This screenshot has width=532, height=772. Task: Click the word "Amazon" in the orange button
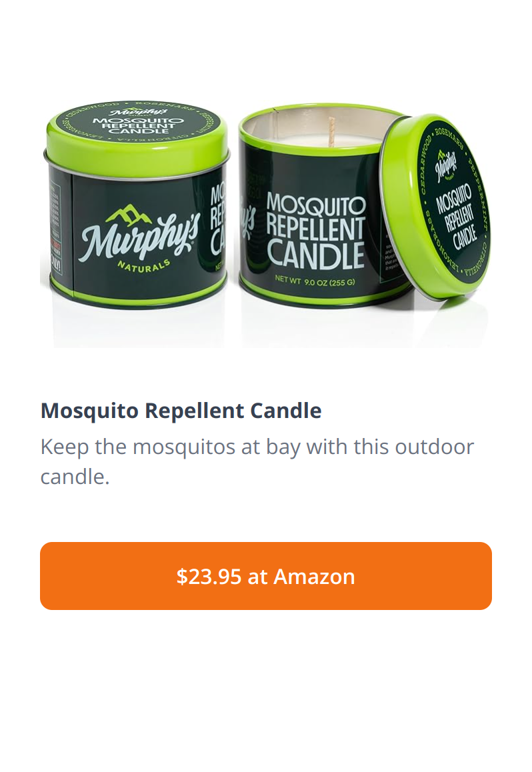coord(314,576)
